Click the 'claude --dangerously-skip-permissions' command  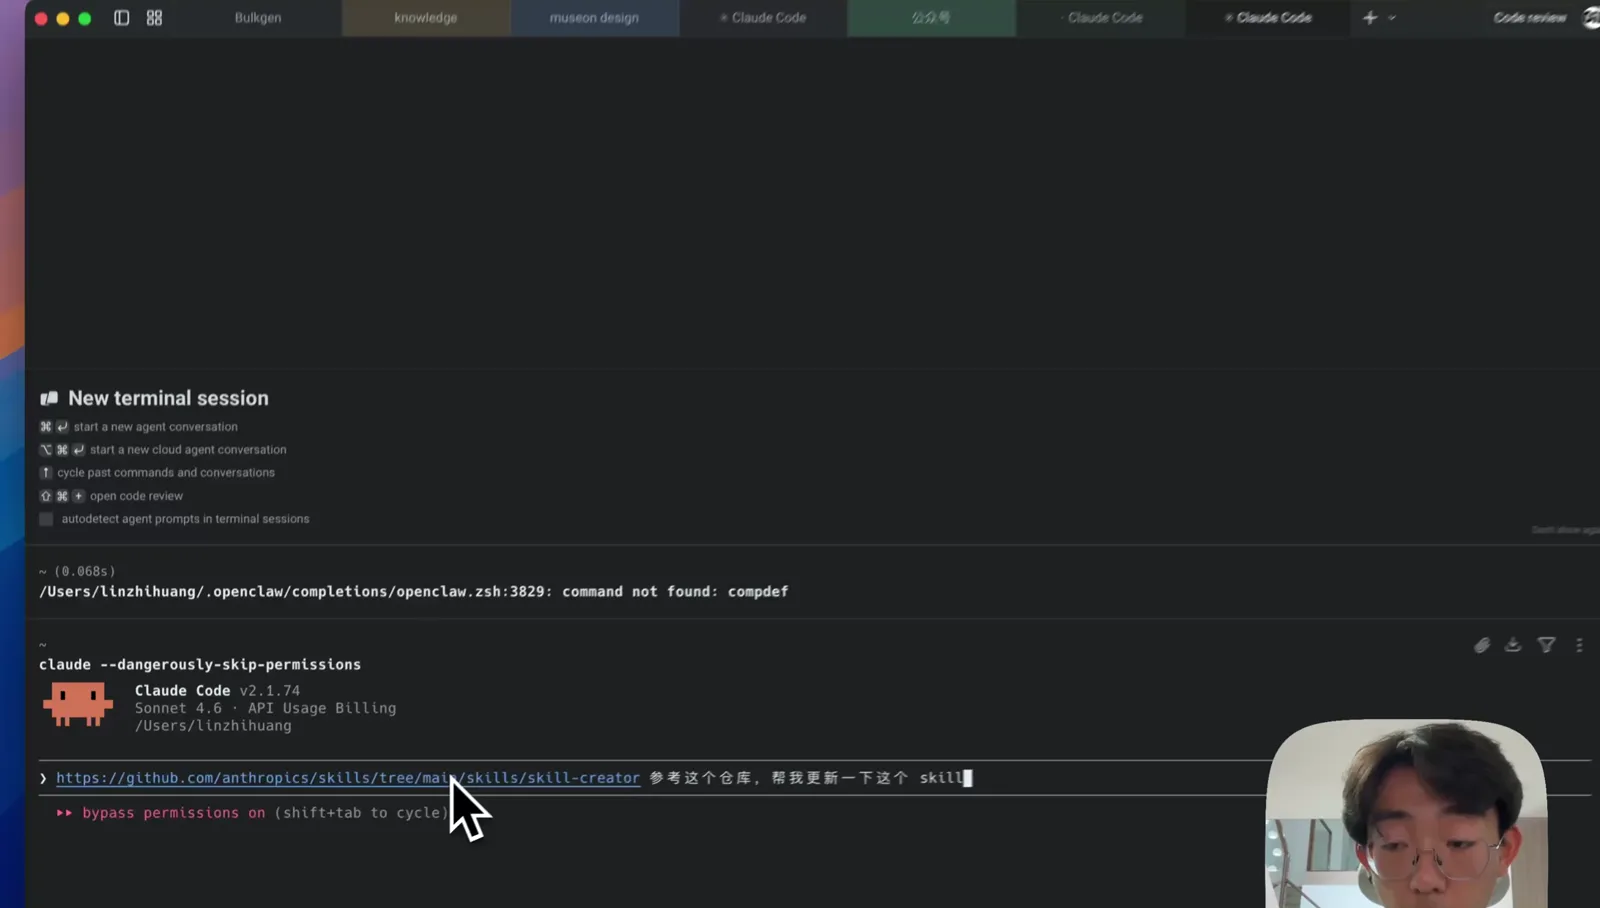(x=200, y=665)
